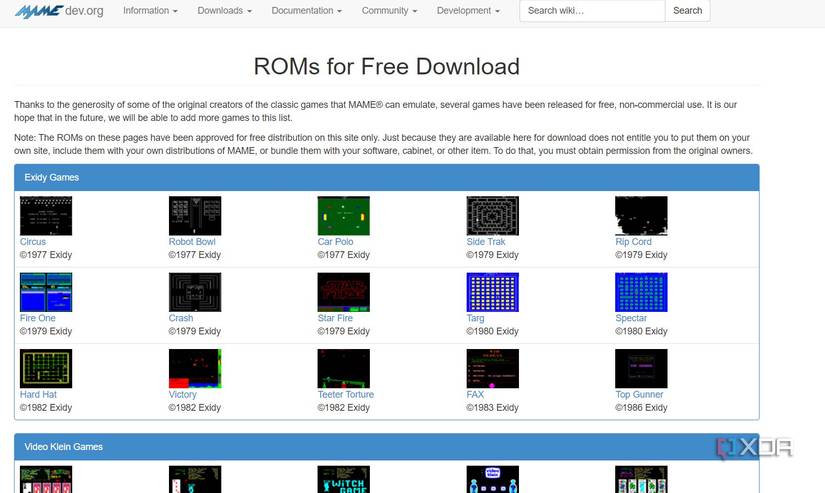Open the Star Fire game thumbnail

[344, 292]
